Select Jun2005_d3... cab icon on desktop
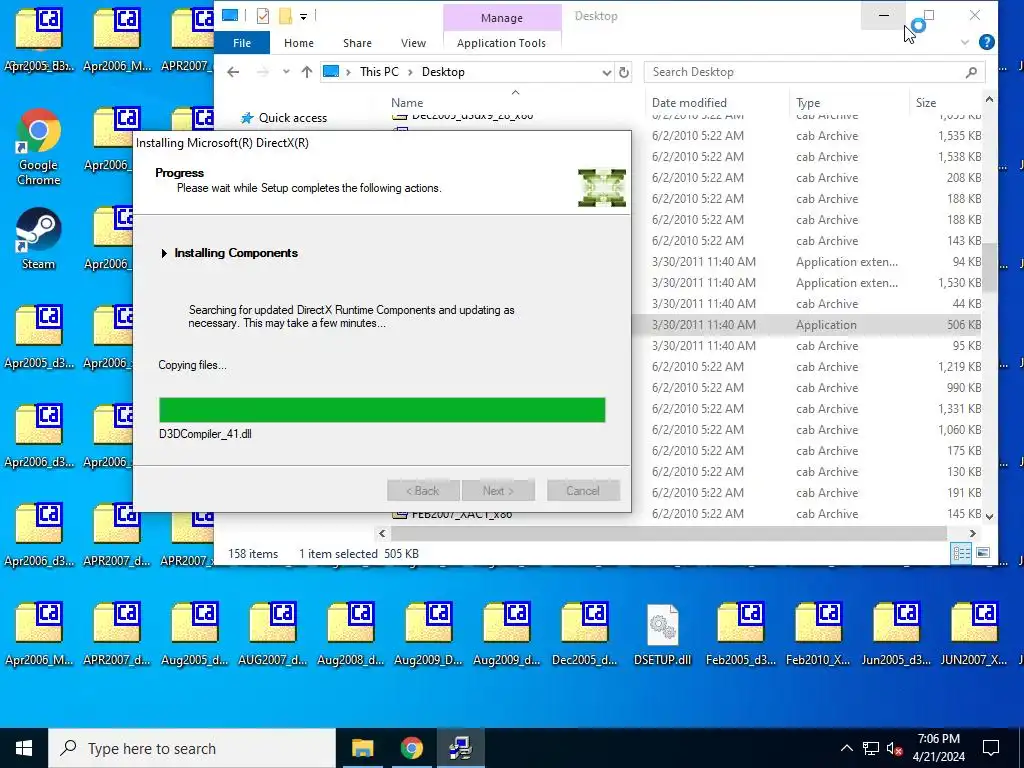The image size is (1024, 768). [896, 633]
